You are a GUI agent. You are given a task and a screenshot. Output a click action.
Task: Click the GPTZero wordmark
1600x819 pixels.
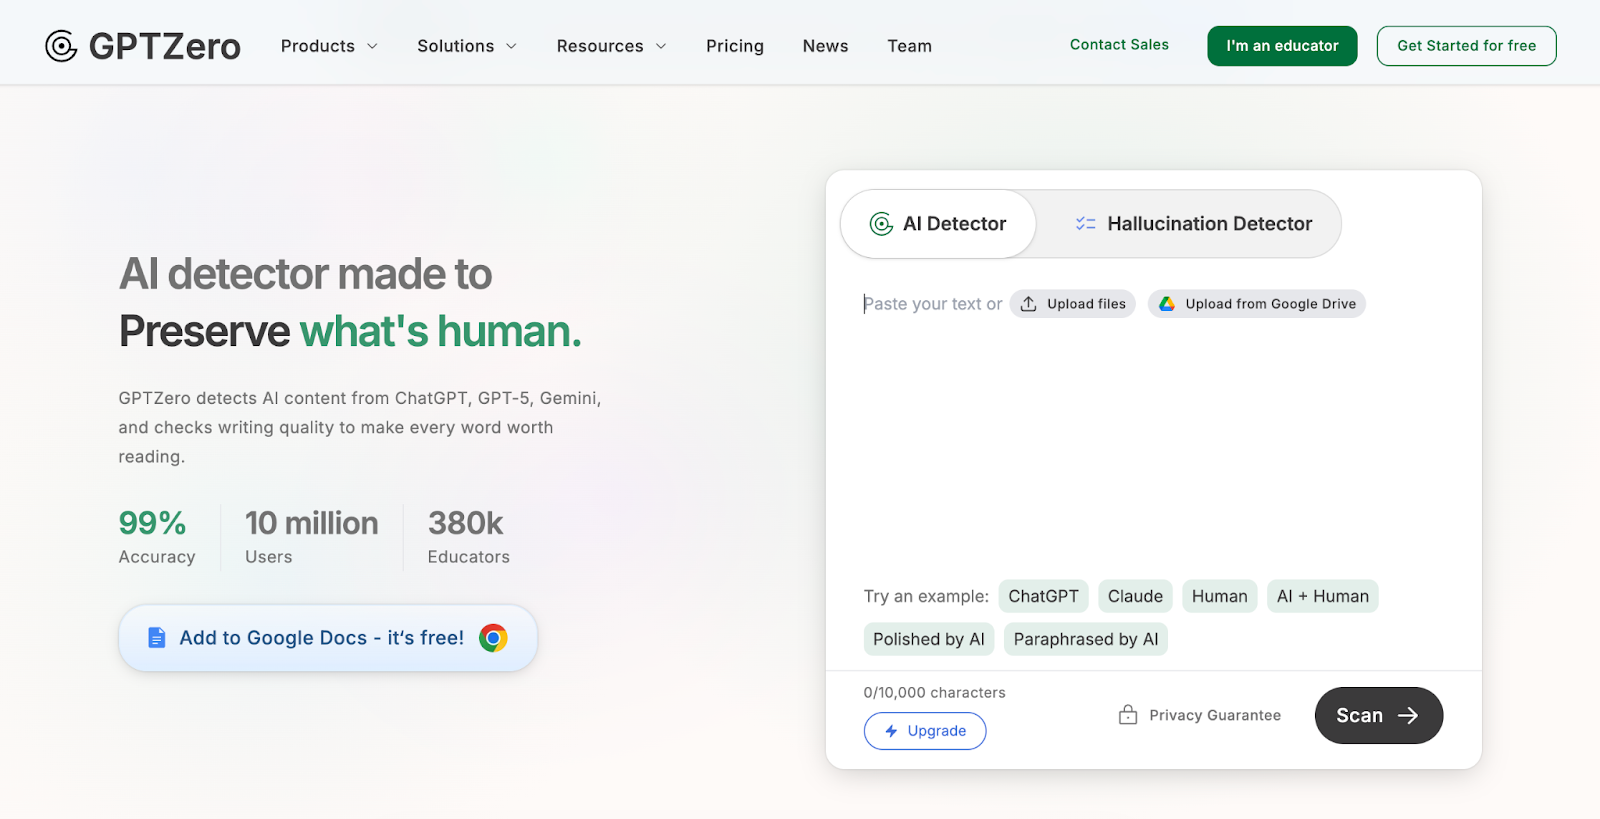[165, 46]
